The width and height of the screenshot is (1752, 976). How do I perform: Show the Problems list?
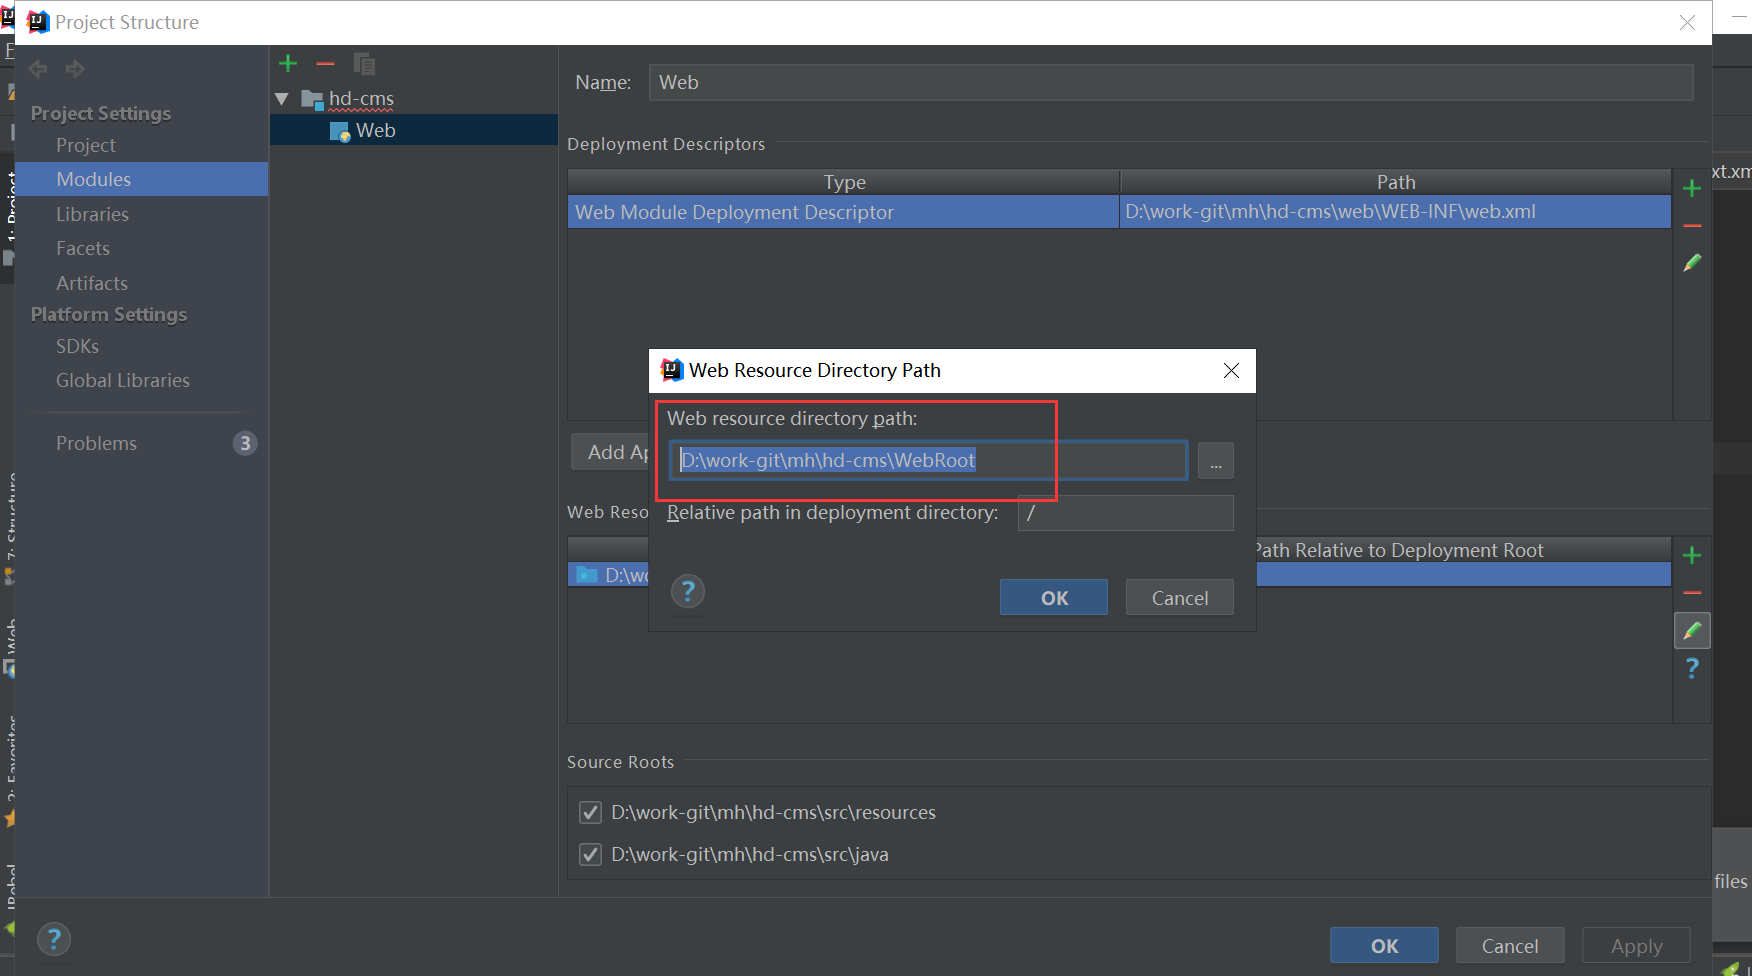point(96,443)
